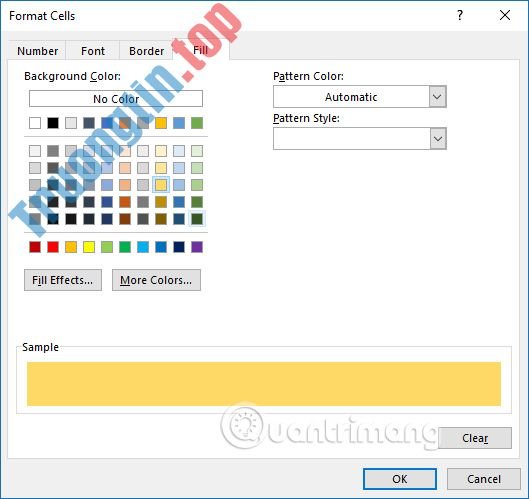Screen dimensions: 529x499
Task: Open the Fill Effects dialog
Action: 63,280
